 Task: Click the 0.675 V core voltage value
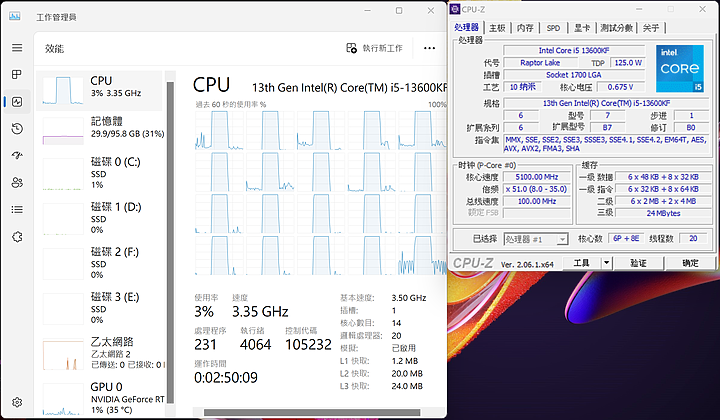[x=620, y=87]
